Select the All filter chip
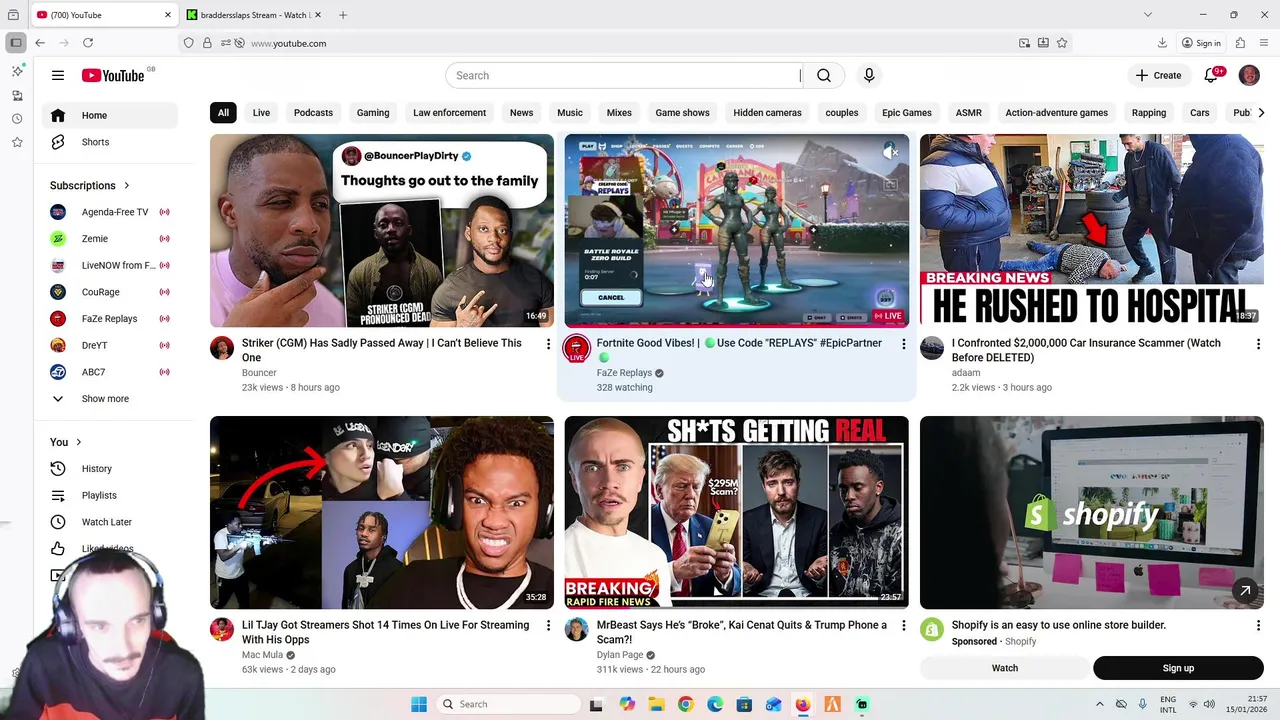This screenshot has width=1280, height=720. coord(223,113)
